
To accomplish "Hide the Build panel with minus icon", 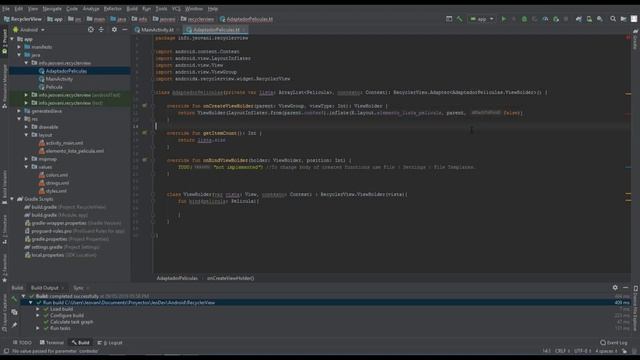I will coord(626,288).
